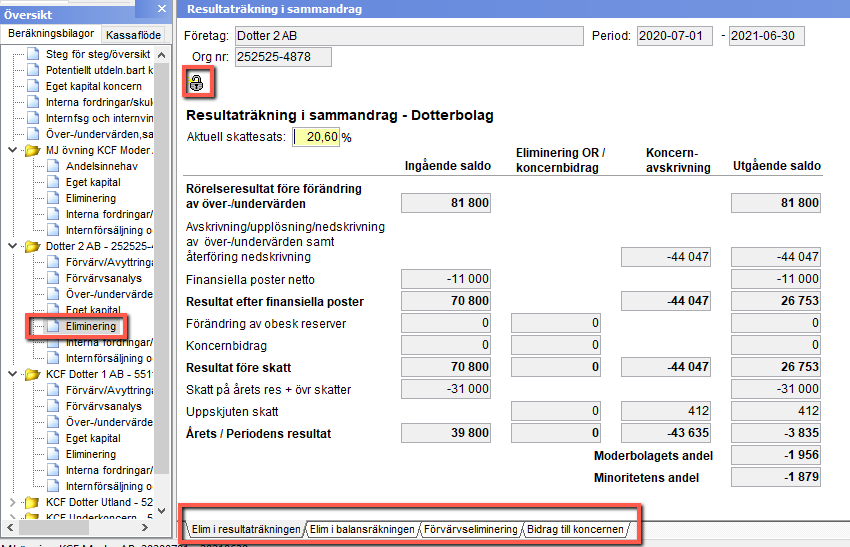Collapse the MJ övning KCF Moder folder
The image size is (850, 547).
[13, 150]
